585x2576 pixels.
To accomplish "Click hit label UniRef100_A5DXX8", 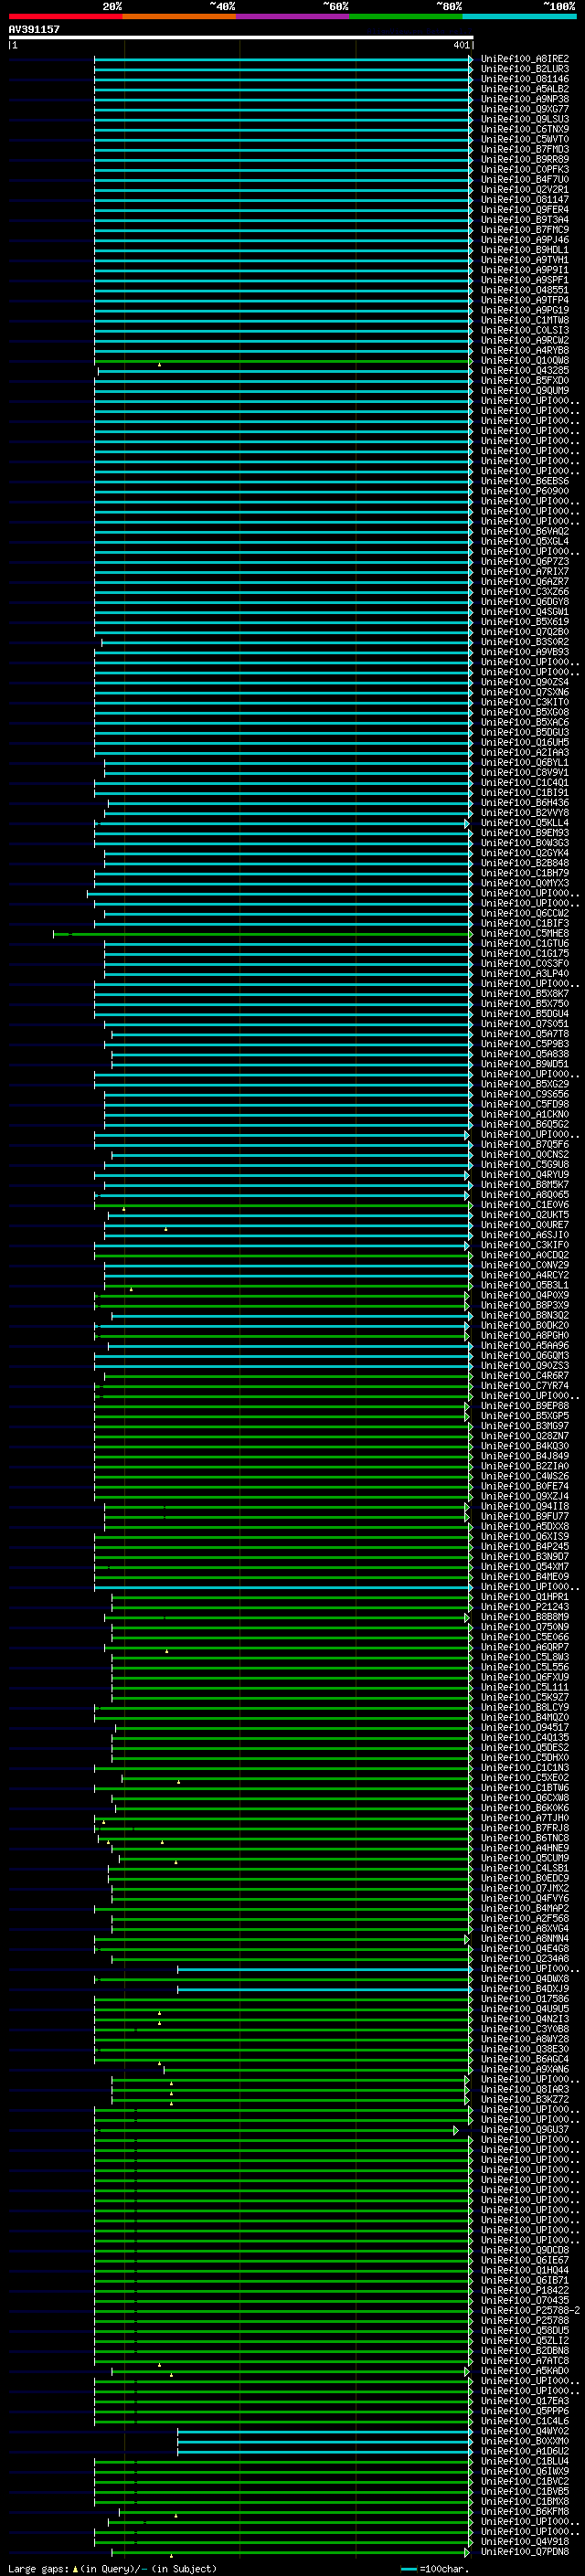I will 524,1526.
